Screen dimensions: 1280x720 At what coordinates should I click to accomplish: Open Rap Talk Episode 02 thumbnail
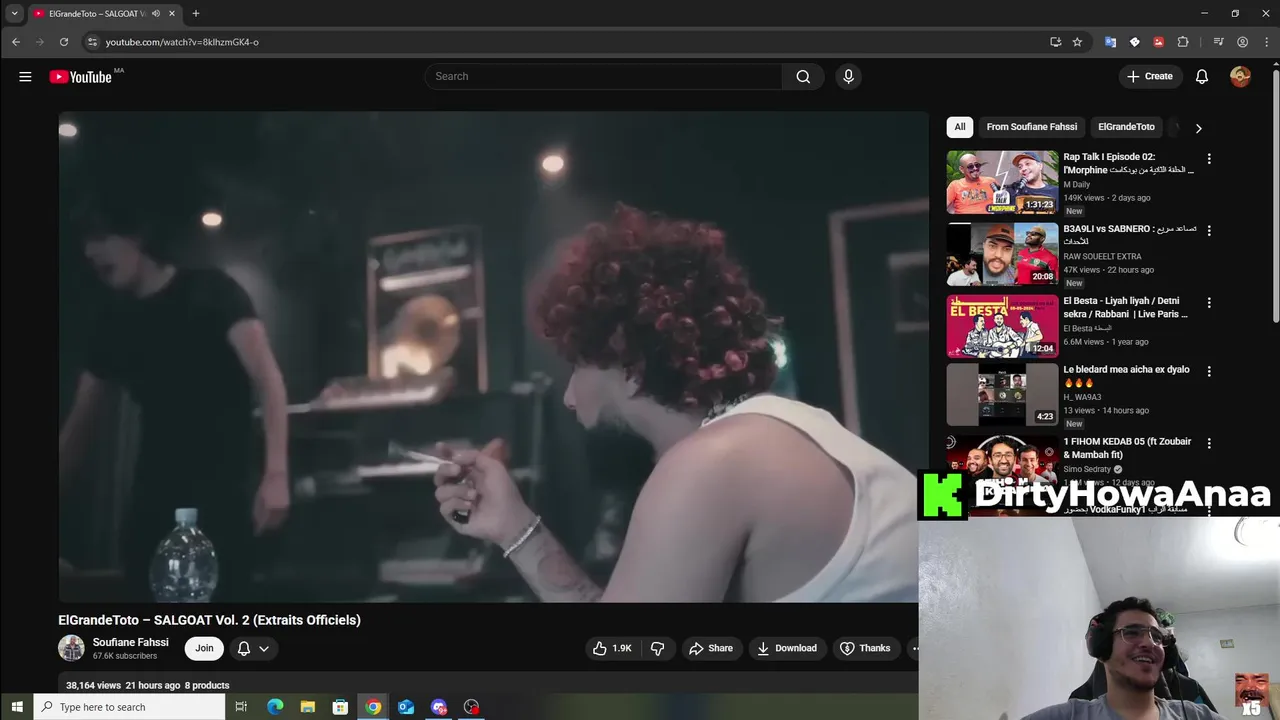(1002, 182)
